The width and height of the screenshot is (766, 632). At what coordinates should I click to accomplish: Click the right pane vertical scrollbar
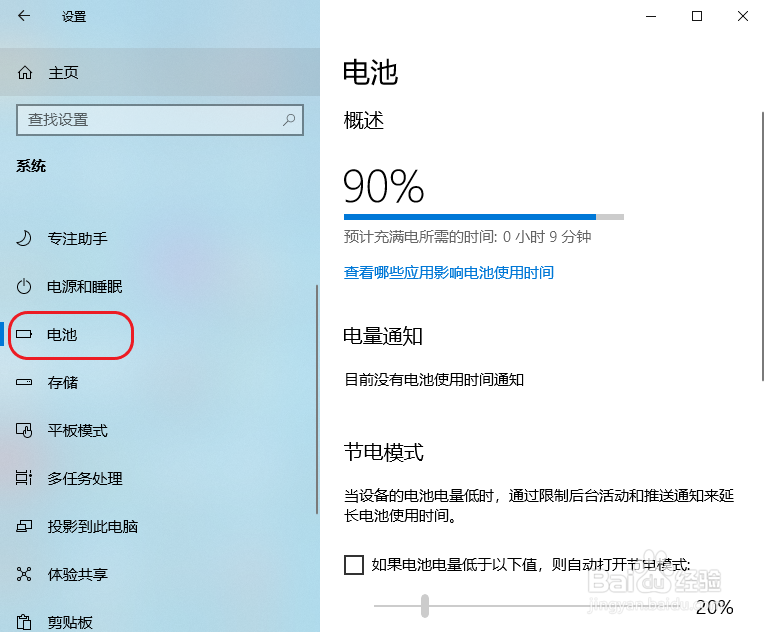pos(763,247)
